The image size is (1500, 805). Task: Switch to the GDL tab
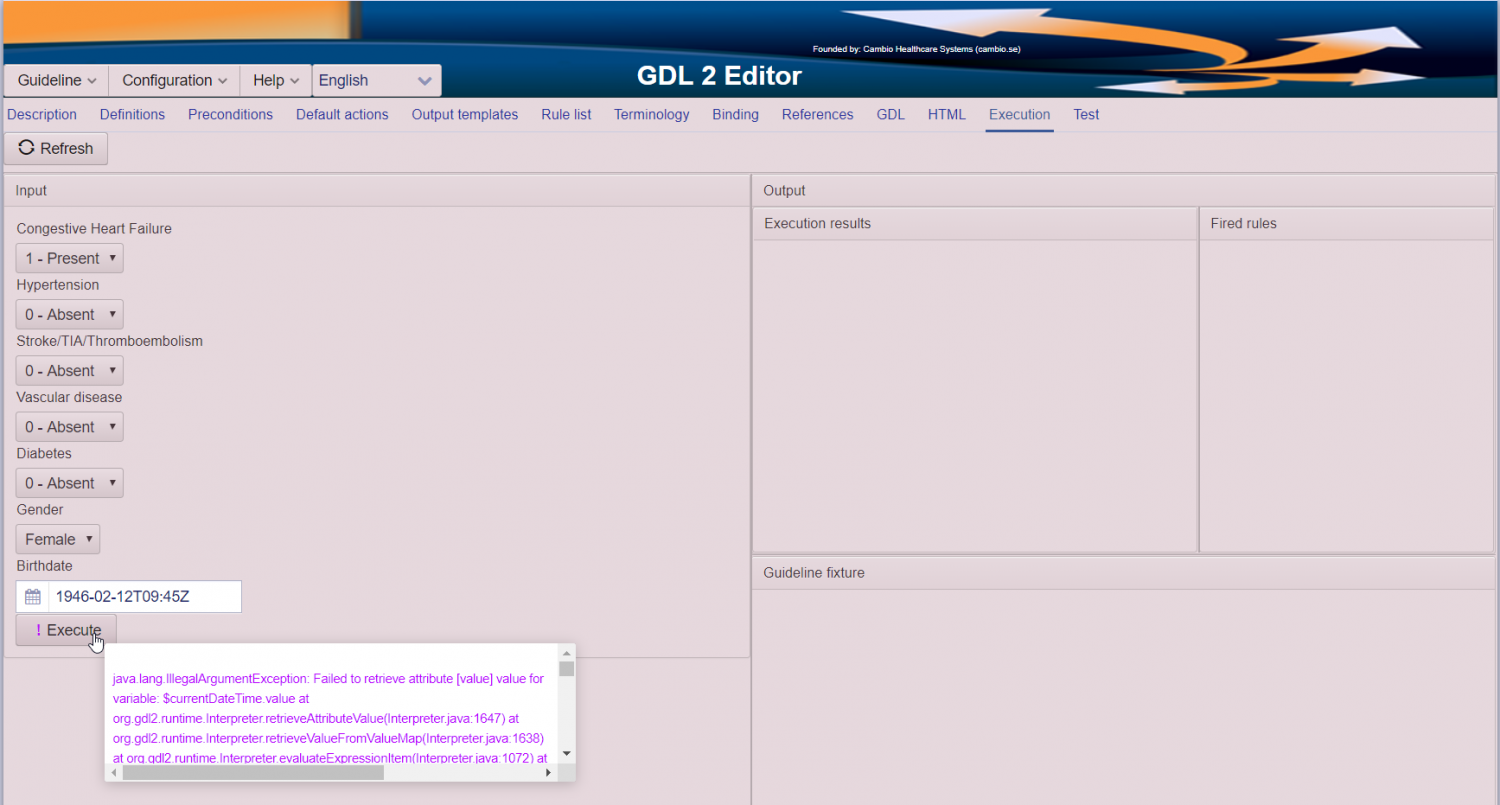891,114
